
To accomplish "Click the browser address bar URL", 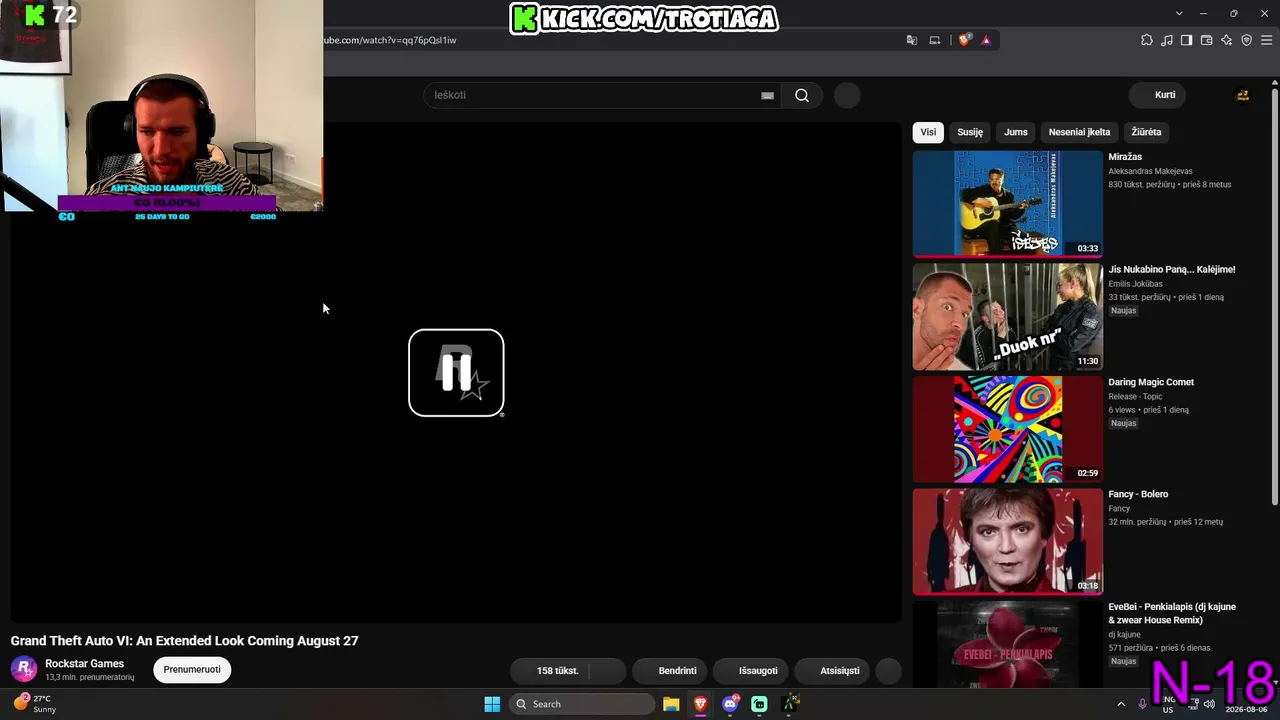I will (390, 40).
